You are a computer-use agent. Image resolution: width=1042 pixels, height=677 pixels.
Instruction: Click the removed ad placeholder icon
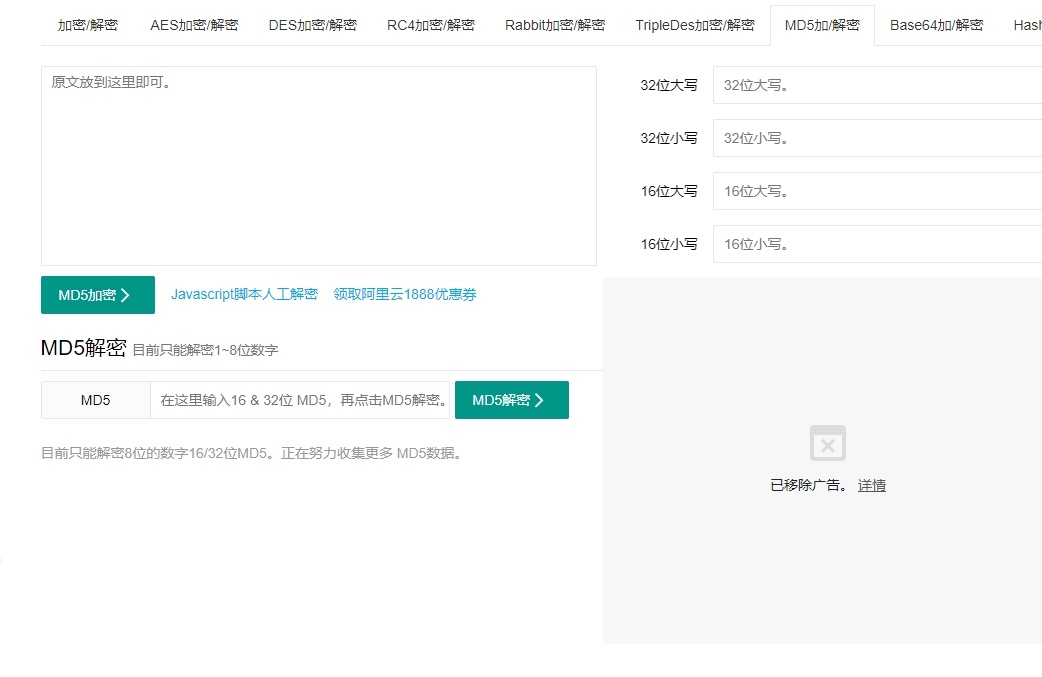click(x=827, y=443)
